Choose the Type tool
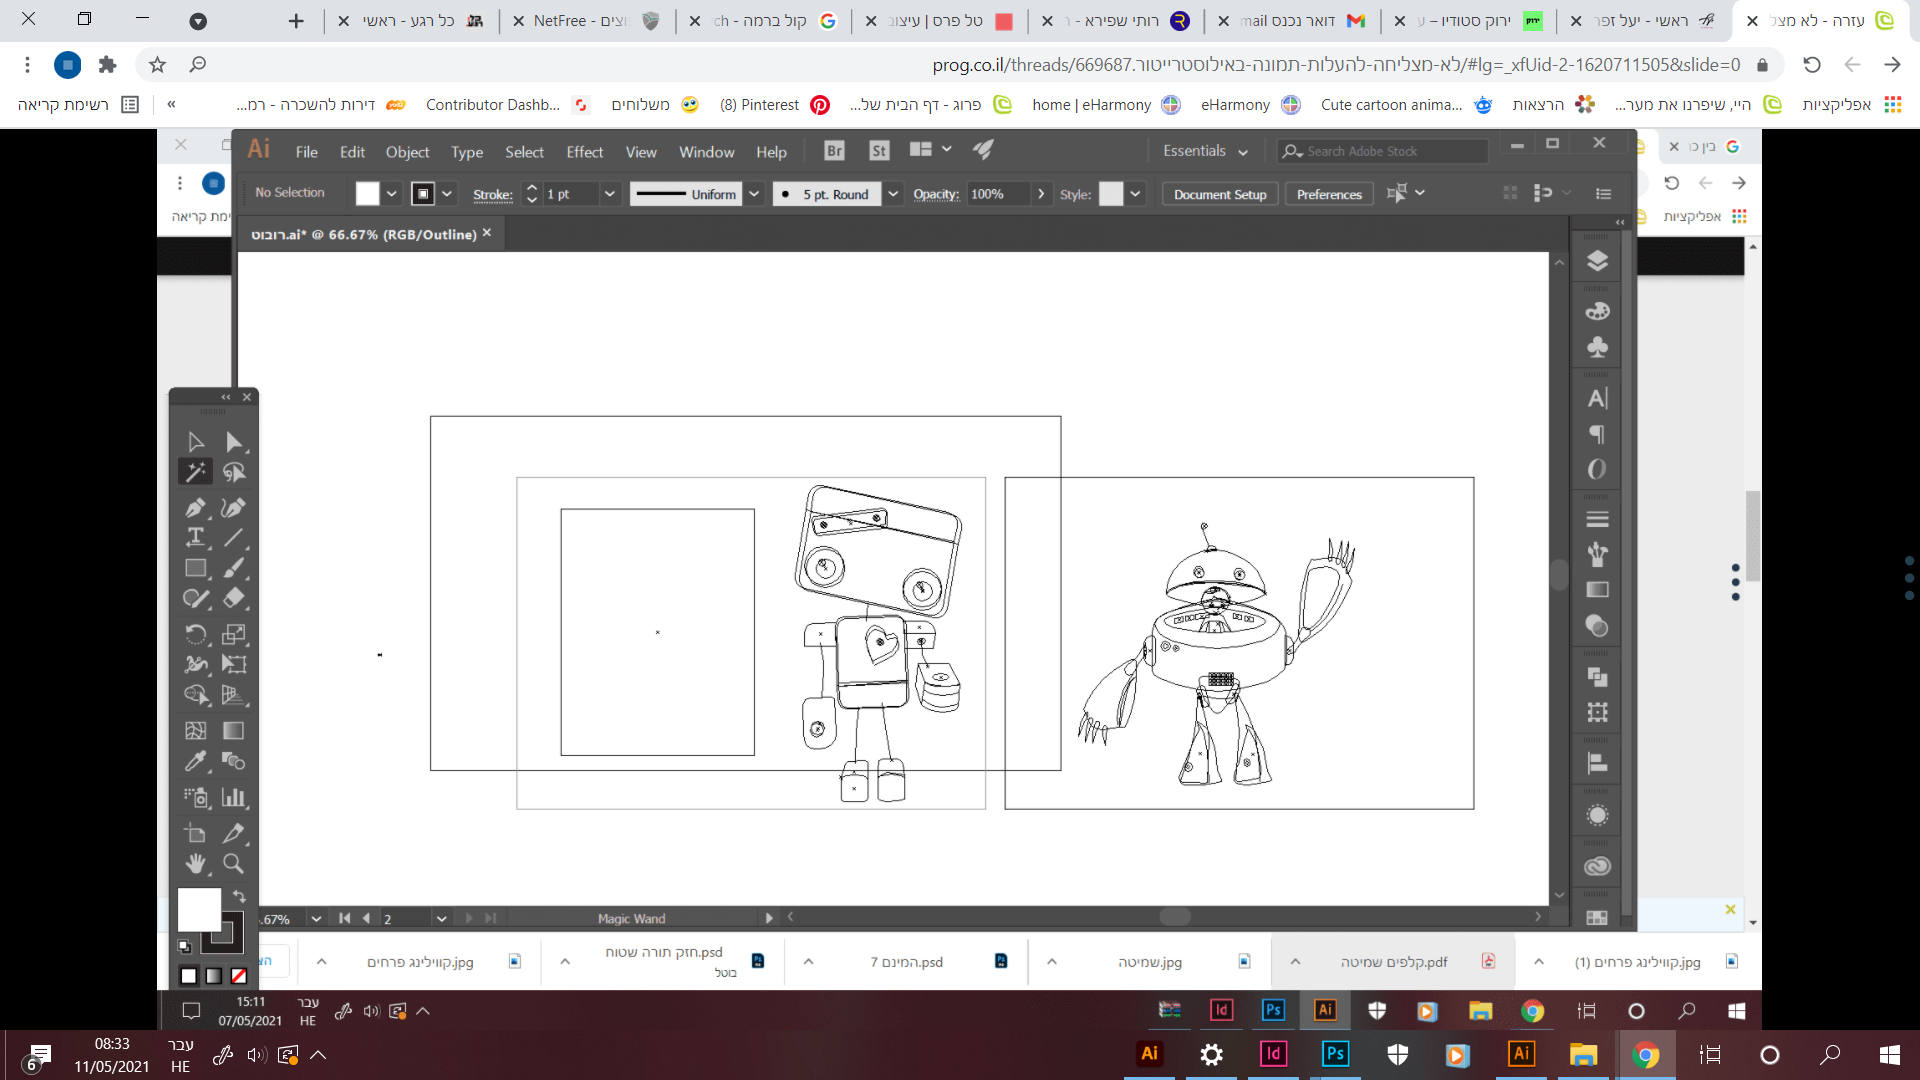The height and width of the screenshot is (1080, 1920). coord(195,538)
